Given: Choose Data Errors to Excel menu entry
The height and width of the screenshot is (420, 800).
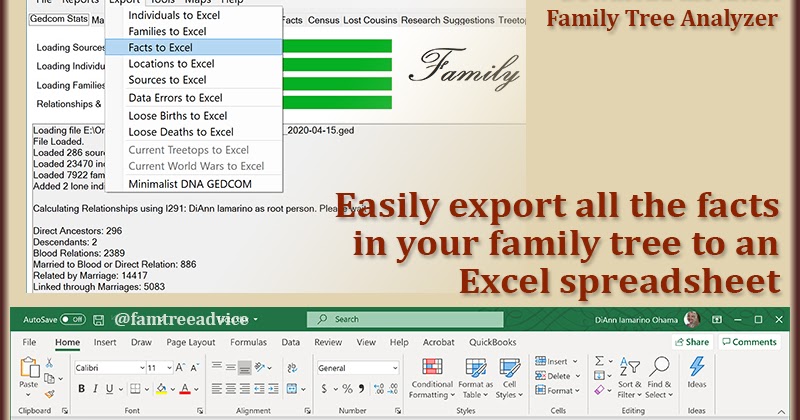Looking at the screenshot, I should (175, 98).
